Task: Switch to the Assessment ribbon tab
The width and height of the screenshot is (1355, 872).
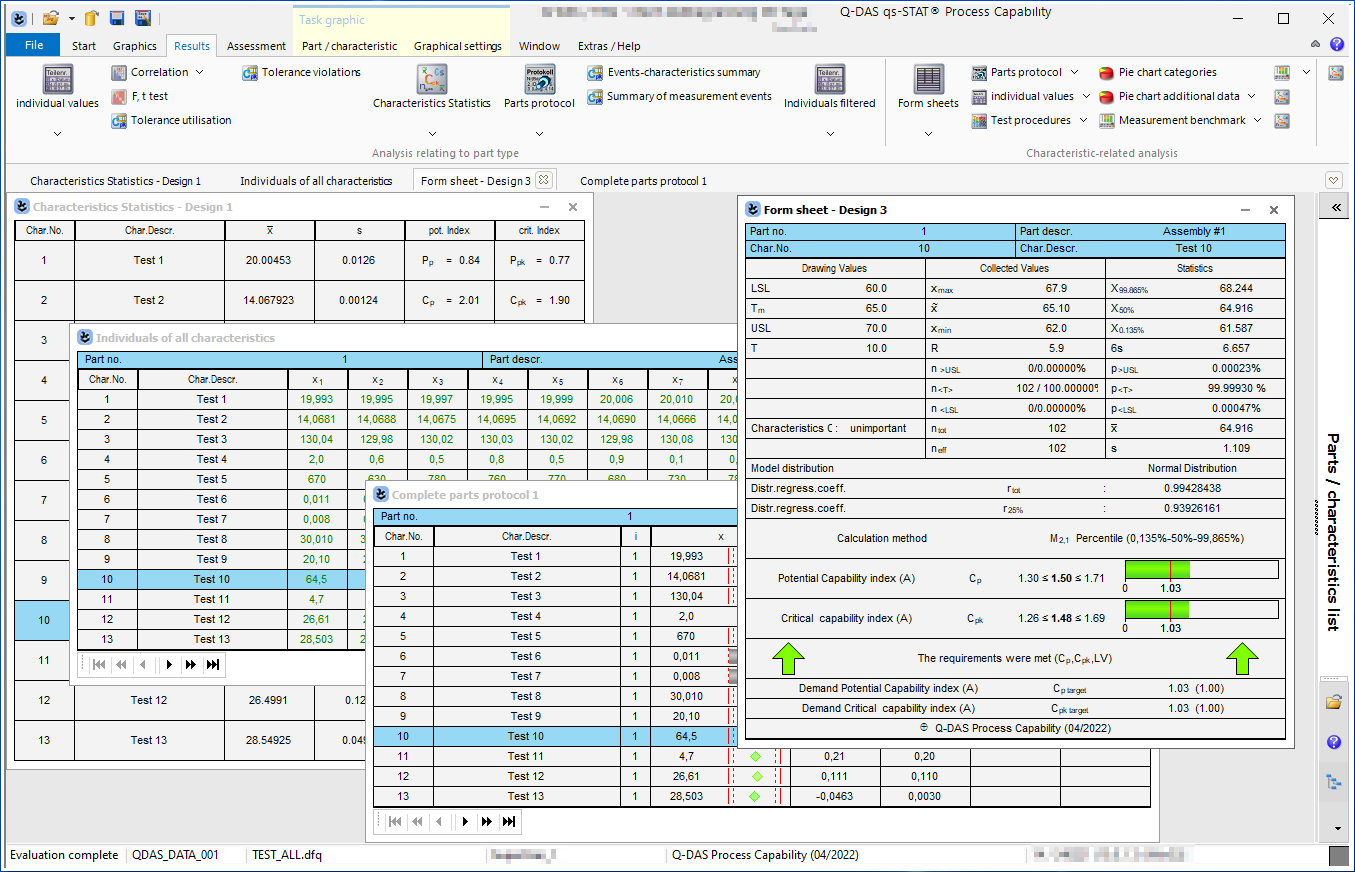Action: pyautogui.click(x=257, y=46)
